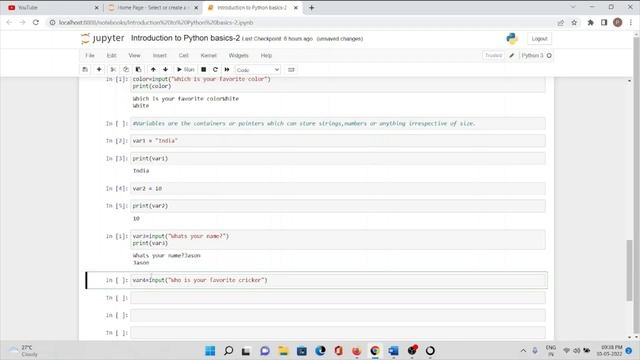Open the Chrome three-dot menu

[x=631, y=22]
